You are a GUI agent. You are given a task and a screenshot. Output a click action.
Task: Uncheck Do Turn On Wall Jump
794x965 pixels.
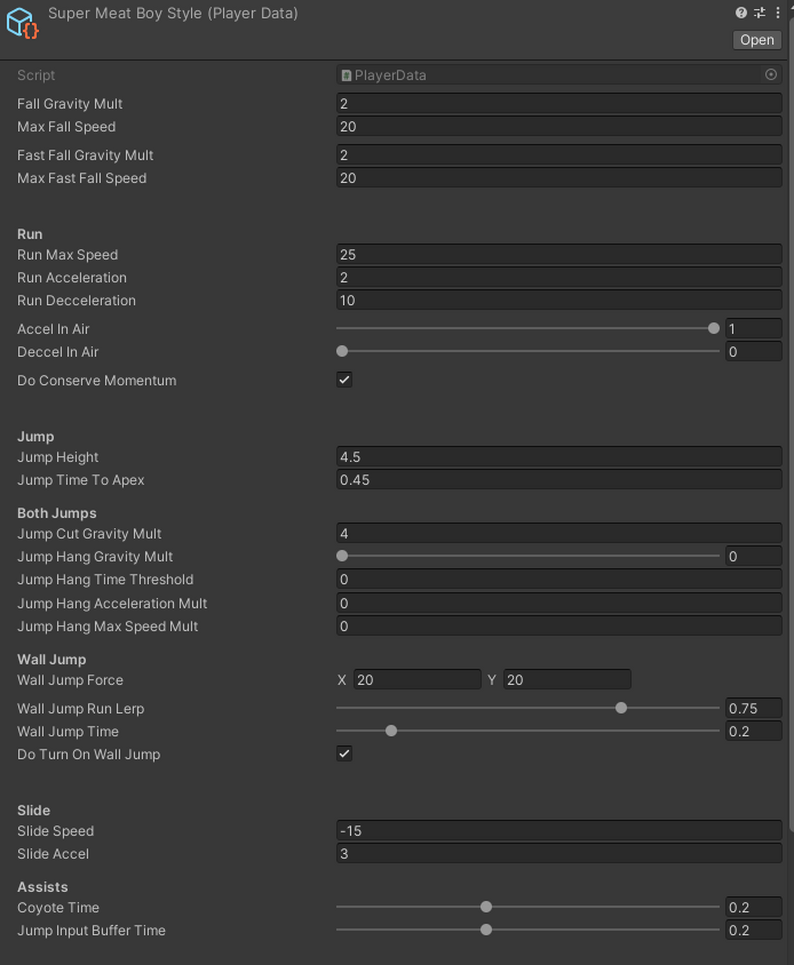pos(344,753)
